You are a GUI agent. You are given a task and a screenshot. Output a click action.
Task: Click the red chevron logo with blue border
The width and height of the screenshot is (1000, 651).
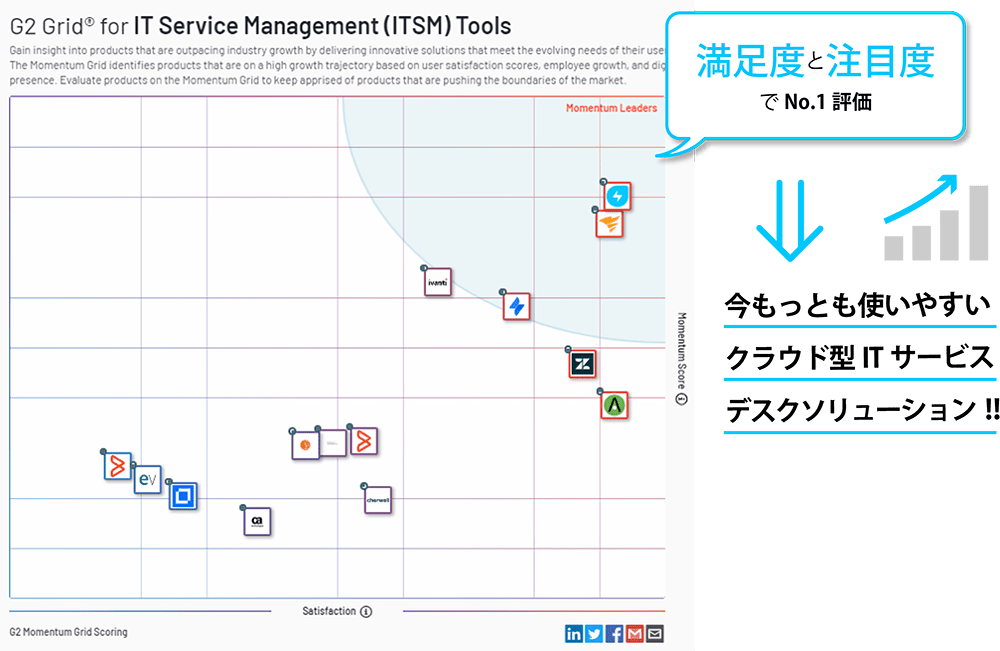point(118,466)
